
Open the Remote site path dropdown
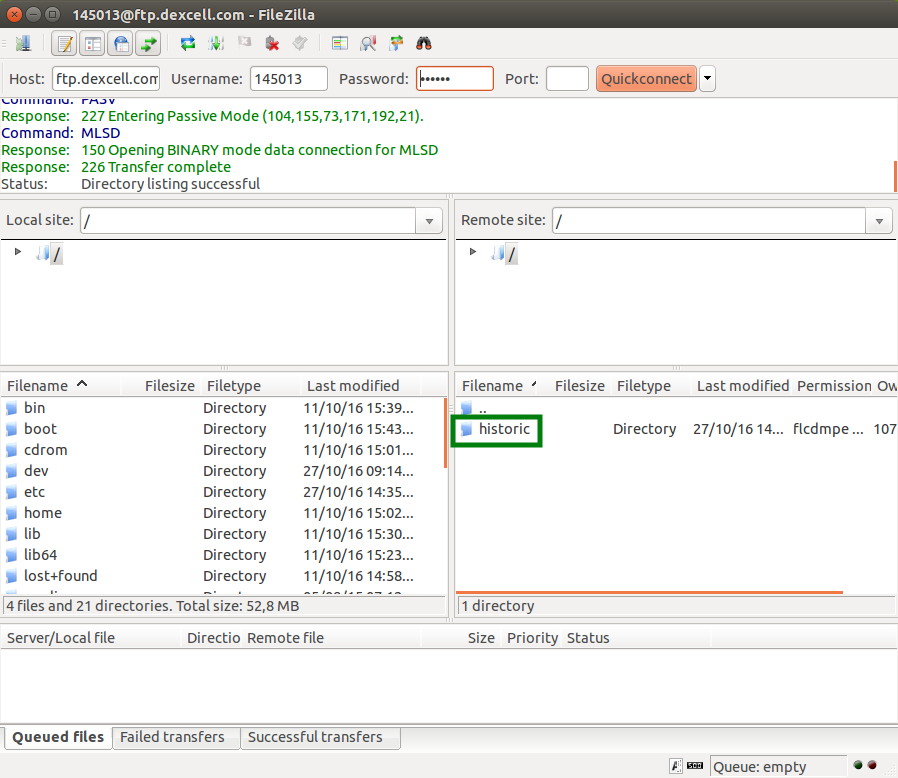pyautogui.click(x=879, y=221)
